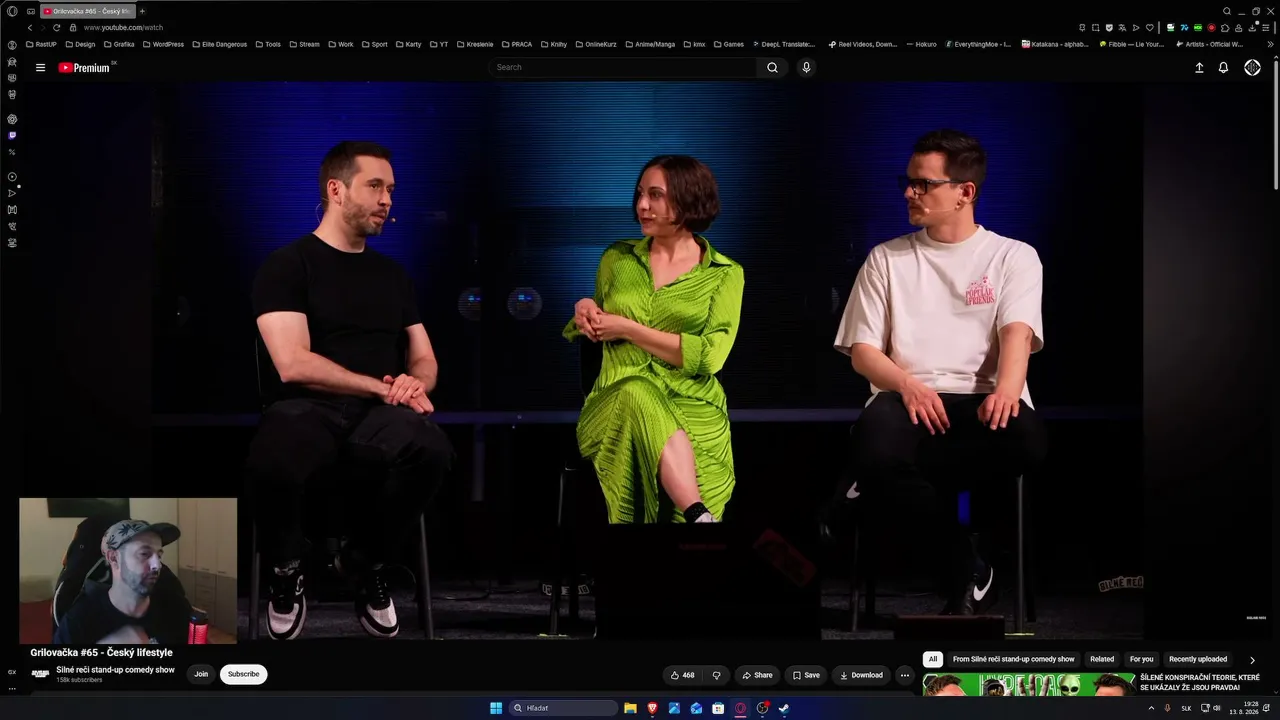Open browser downloads icon in toolbar
The height and width of the screenshot is (720, 1280).
[x=1252, y=27]
